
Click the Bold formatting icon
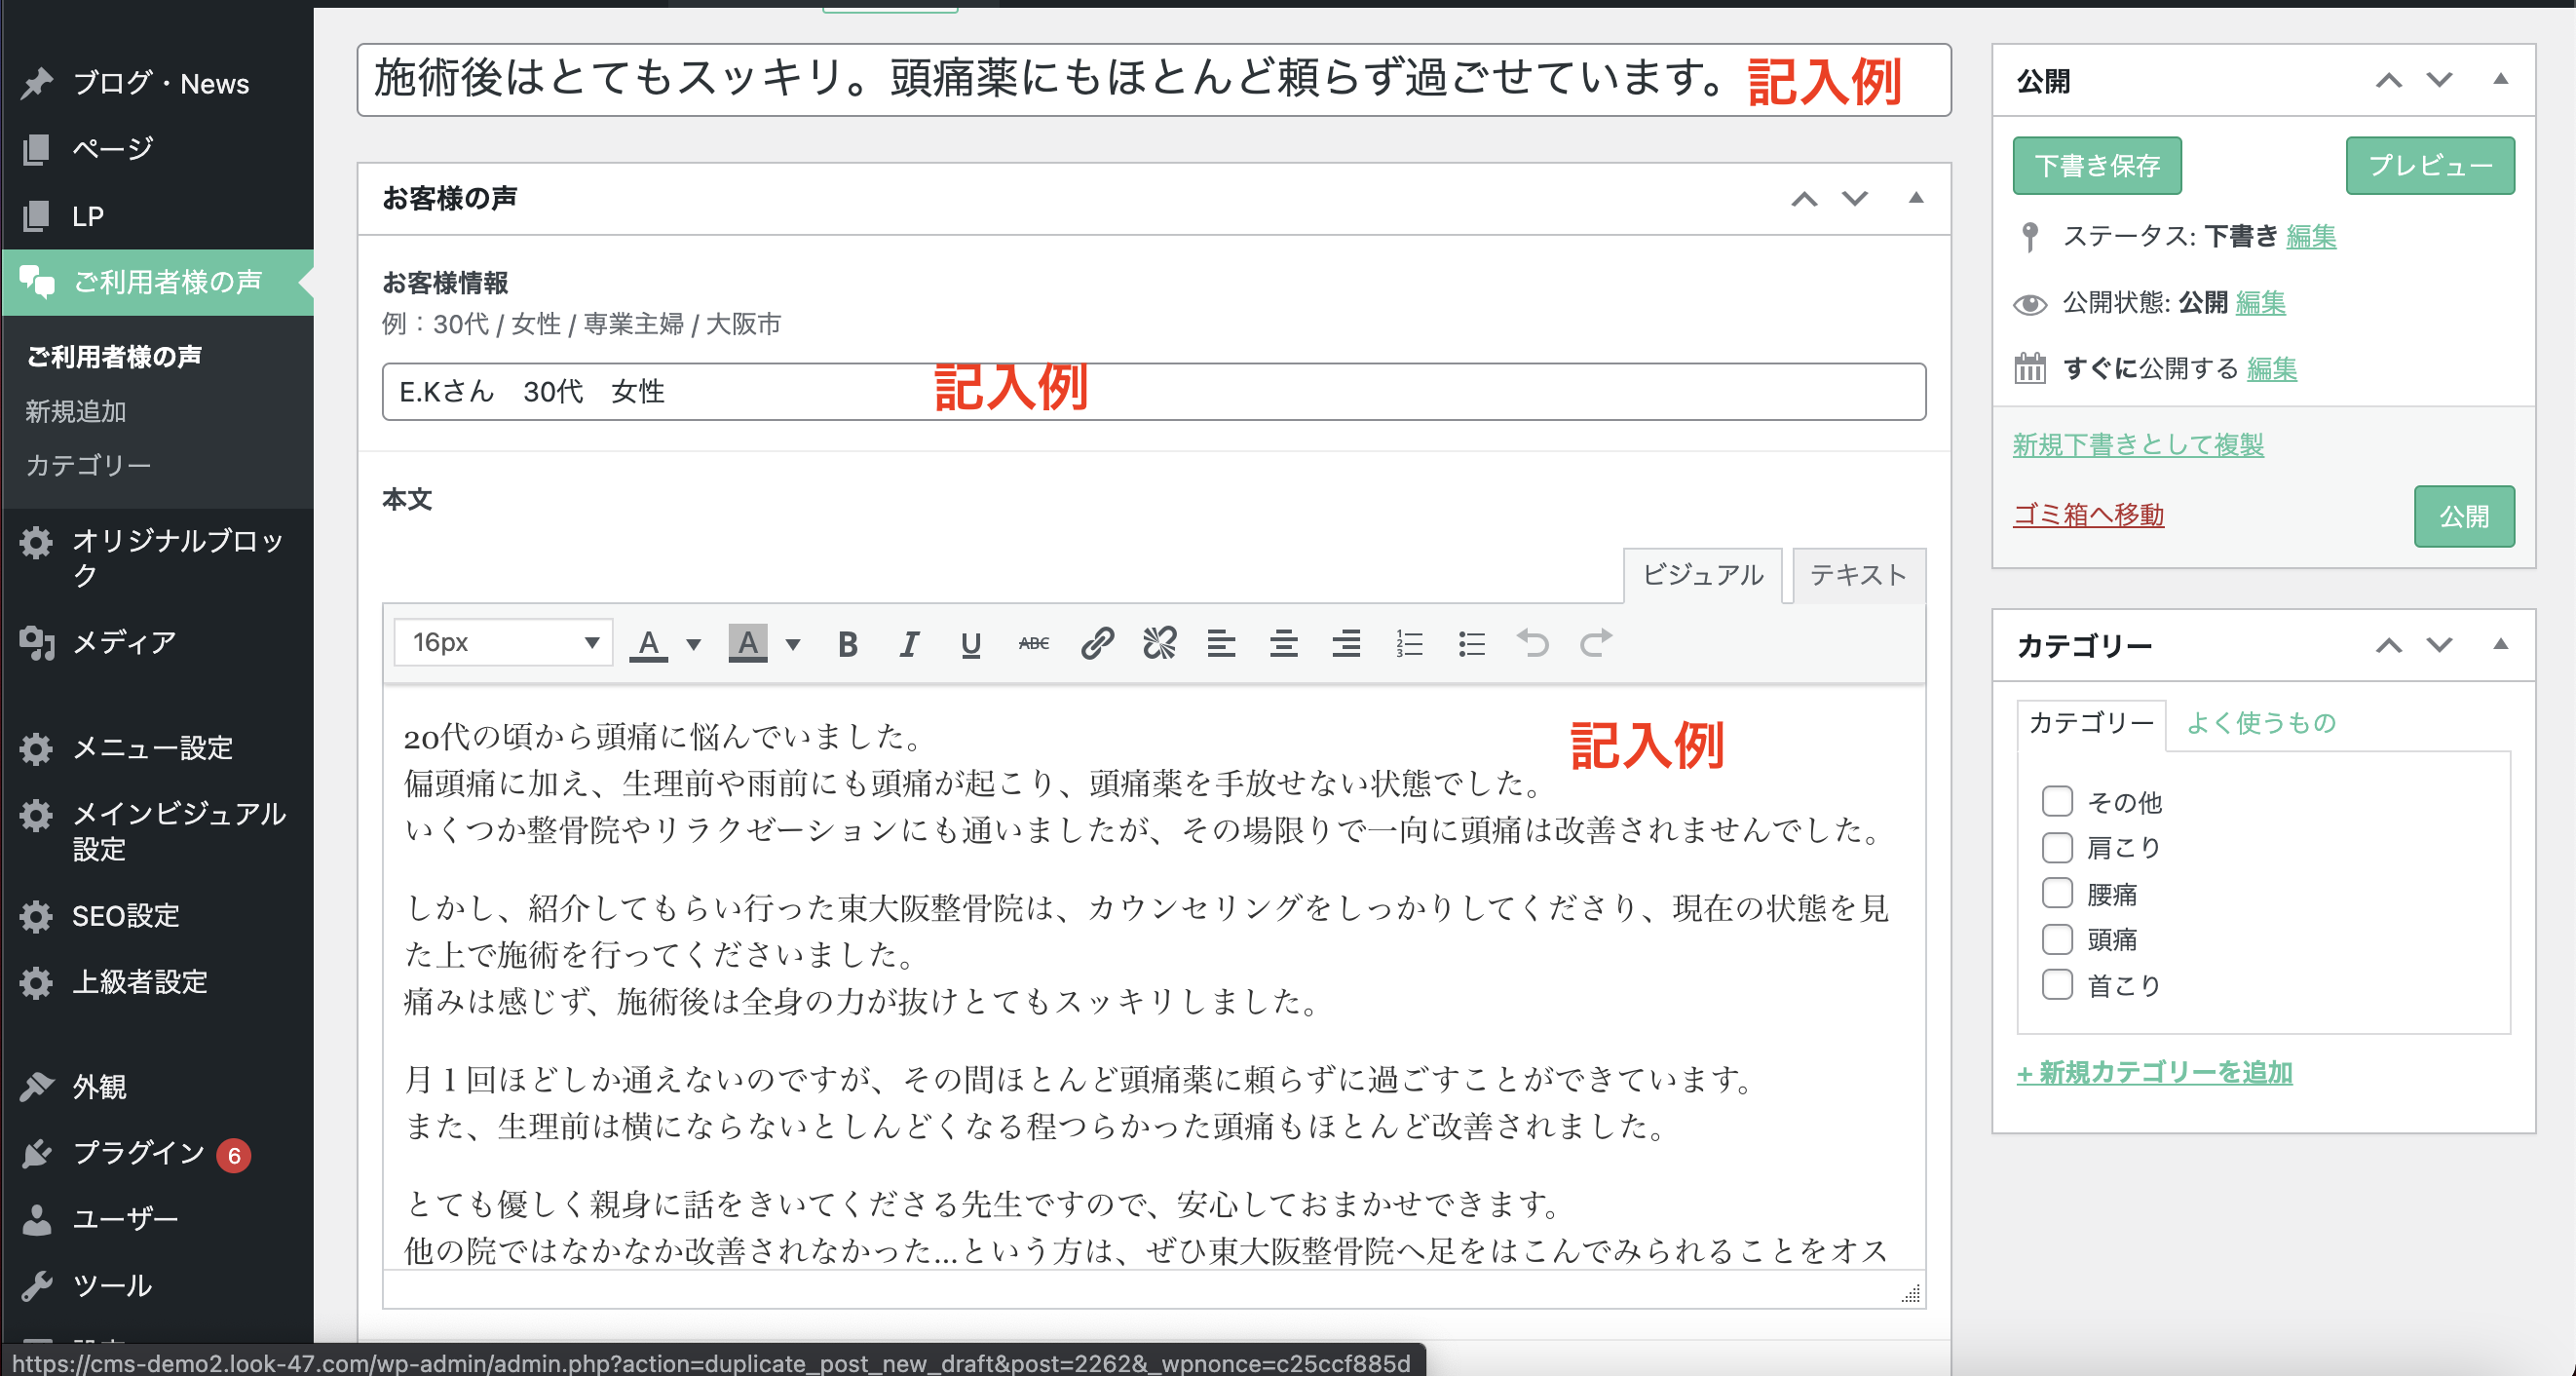click(x=847, y=643)
